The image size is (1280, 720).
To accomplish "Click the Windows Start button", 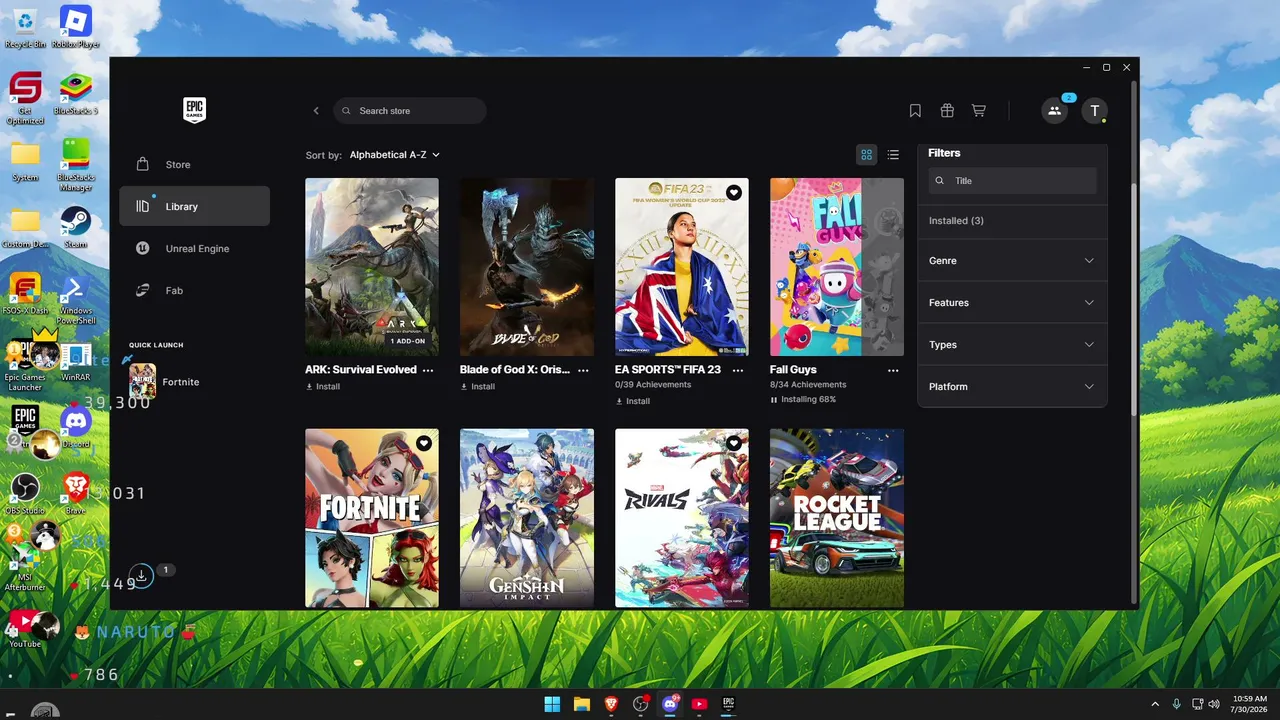I will coord(552,704).
